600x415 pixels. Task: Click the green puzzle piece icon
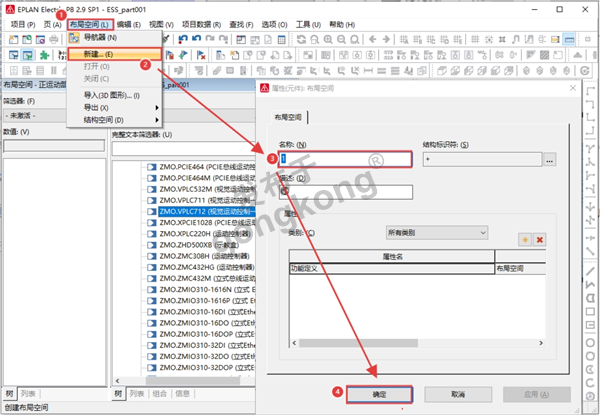(x=44, y=55)
